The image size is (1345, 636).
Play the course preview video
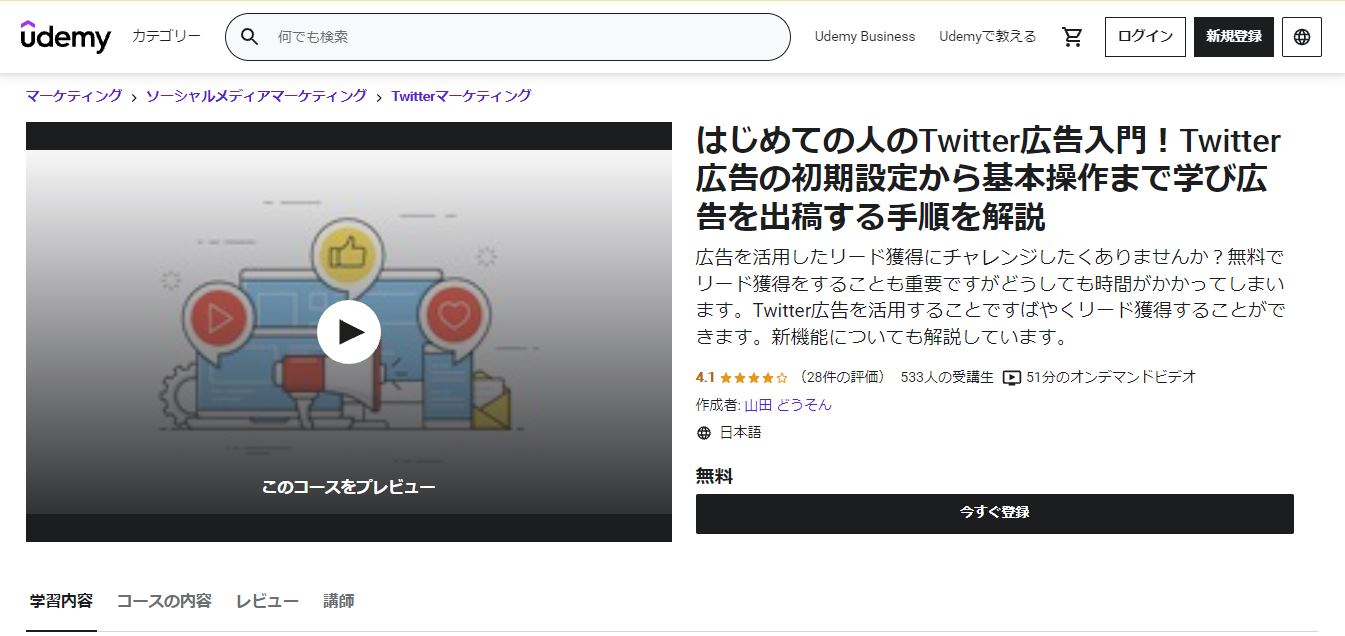click(x=349, y=332)
